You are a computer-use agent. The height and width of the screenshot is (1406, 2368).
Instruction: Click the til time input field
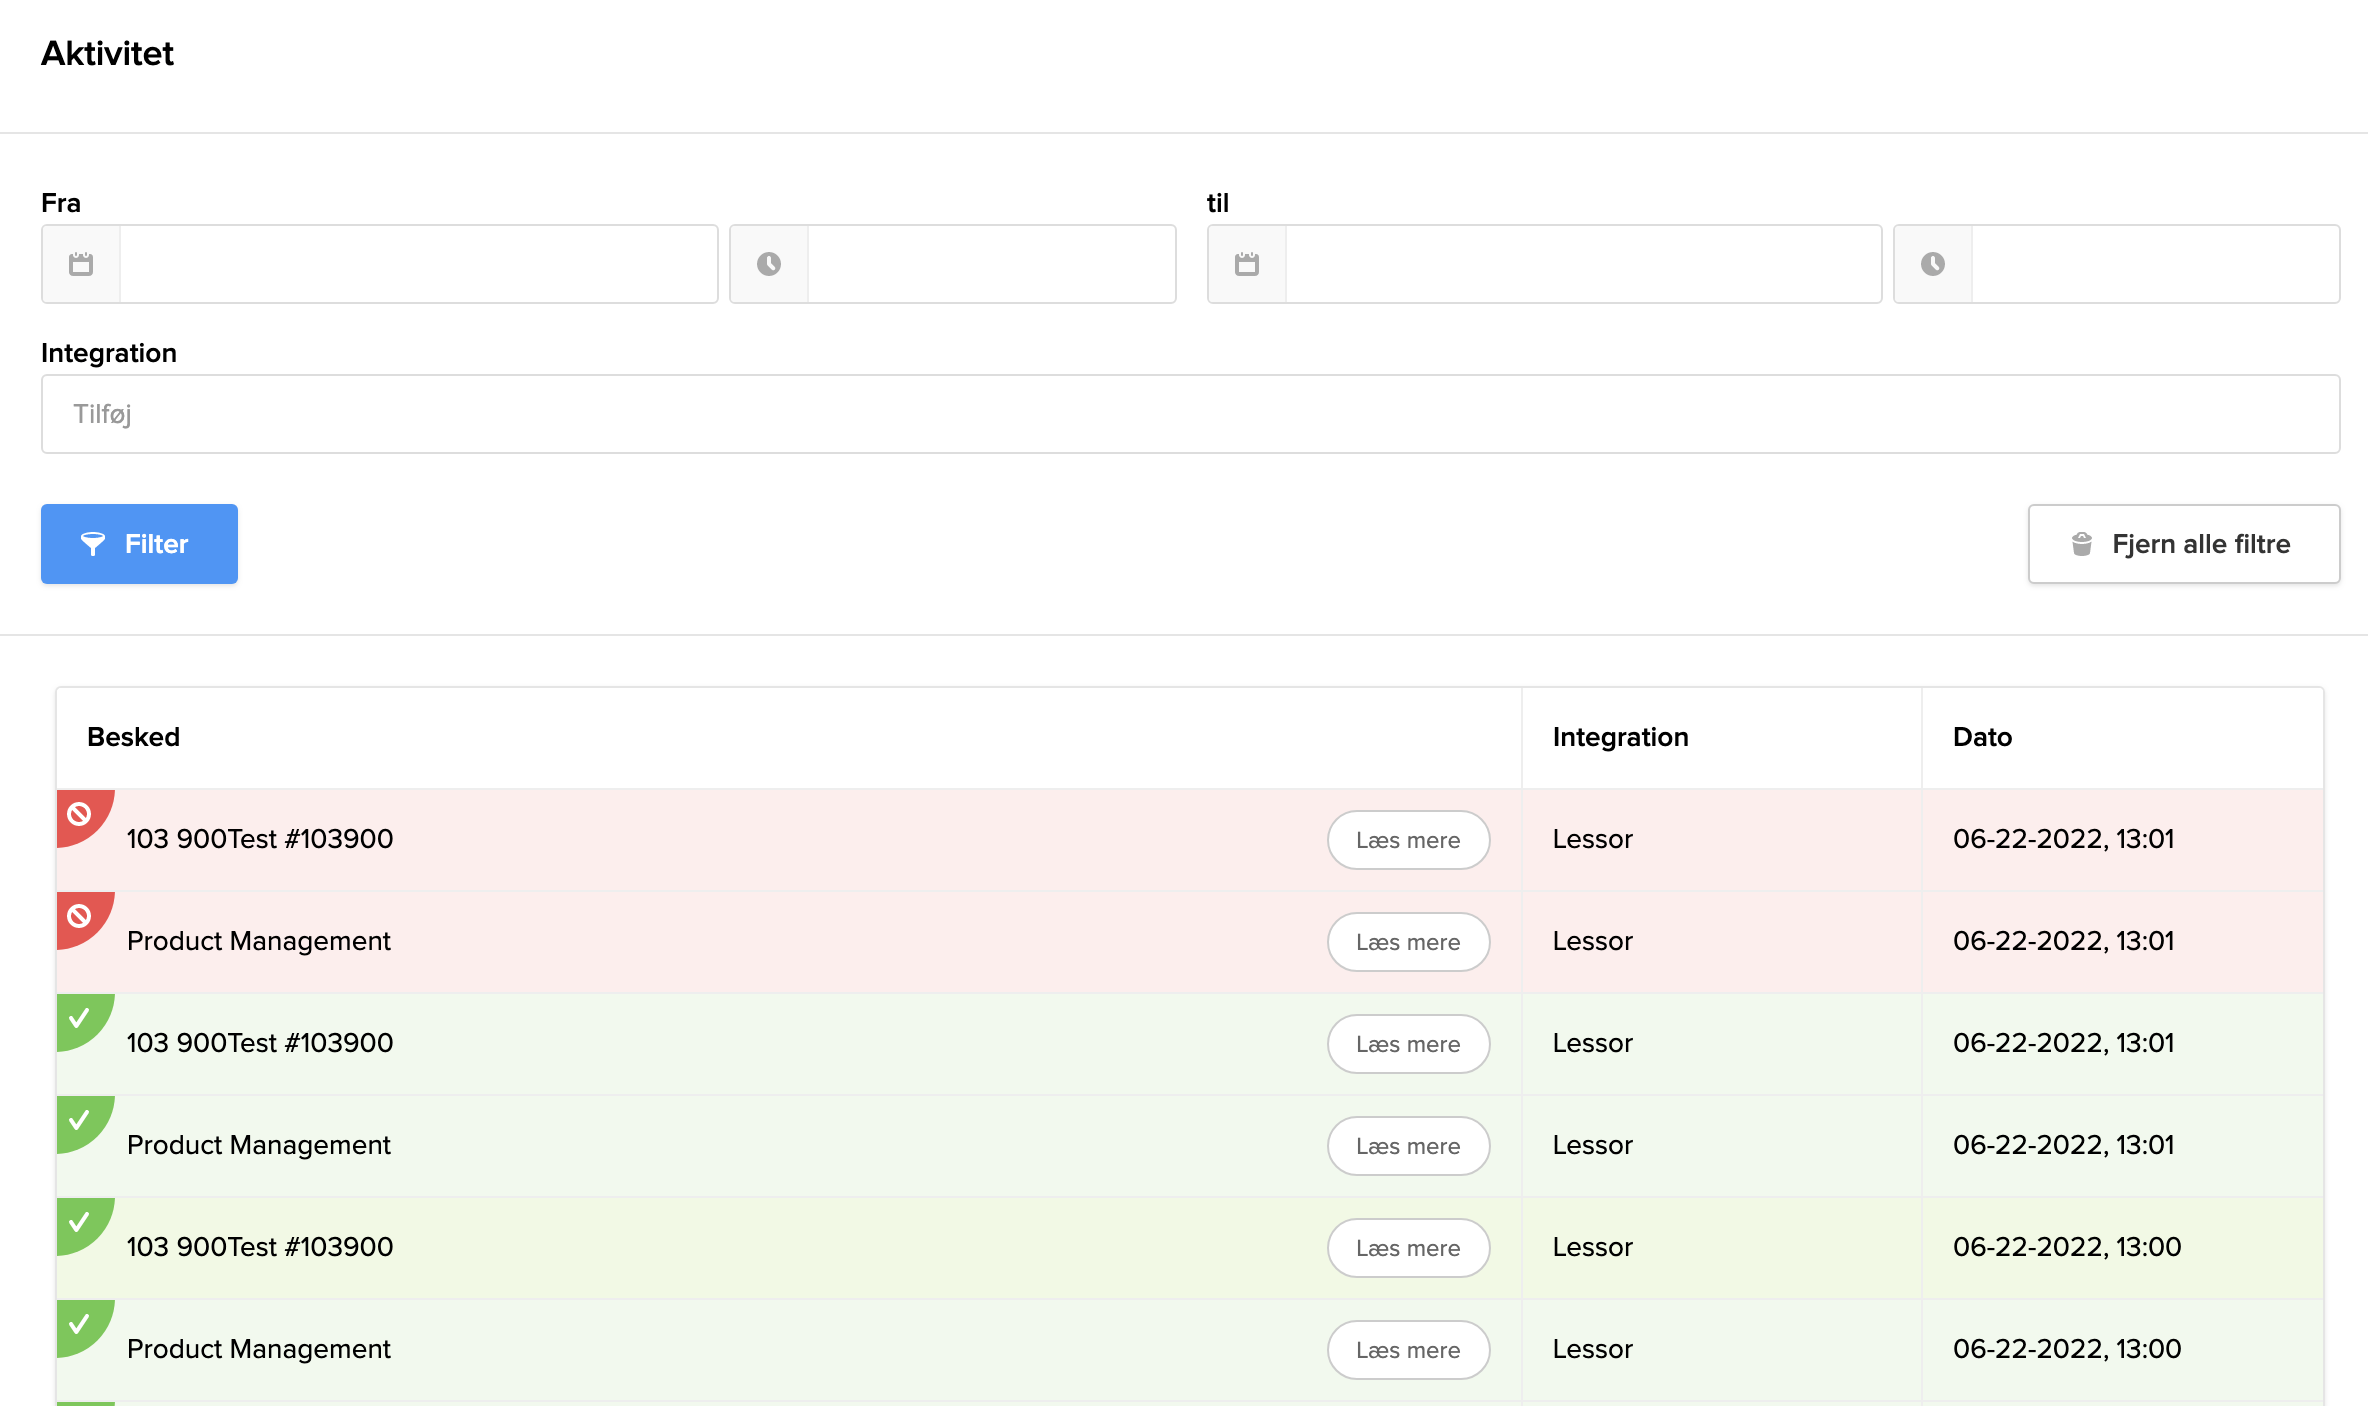2154,264
